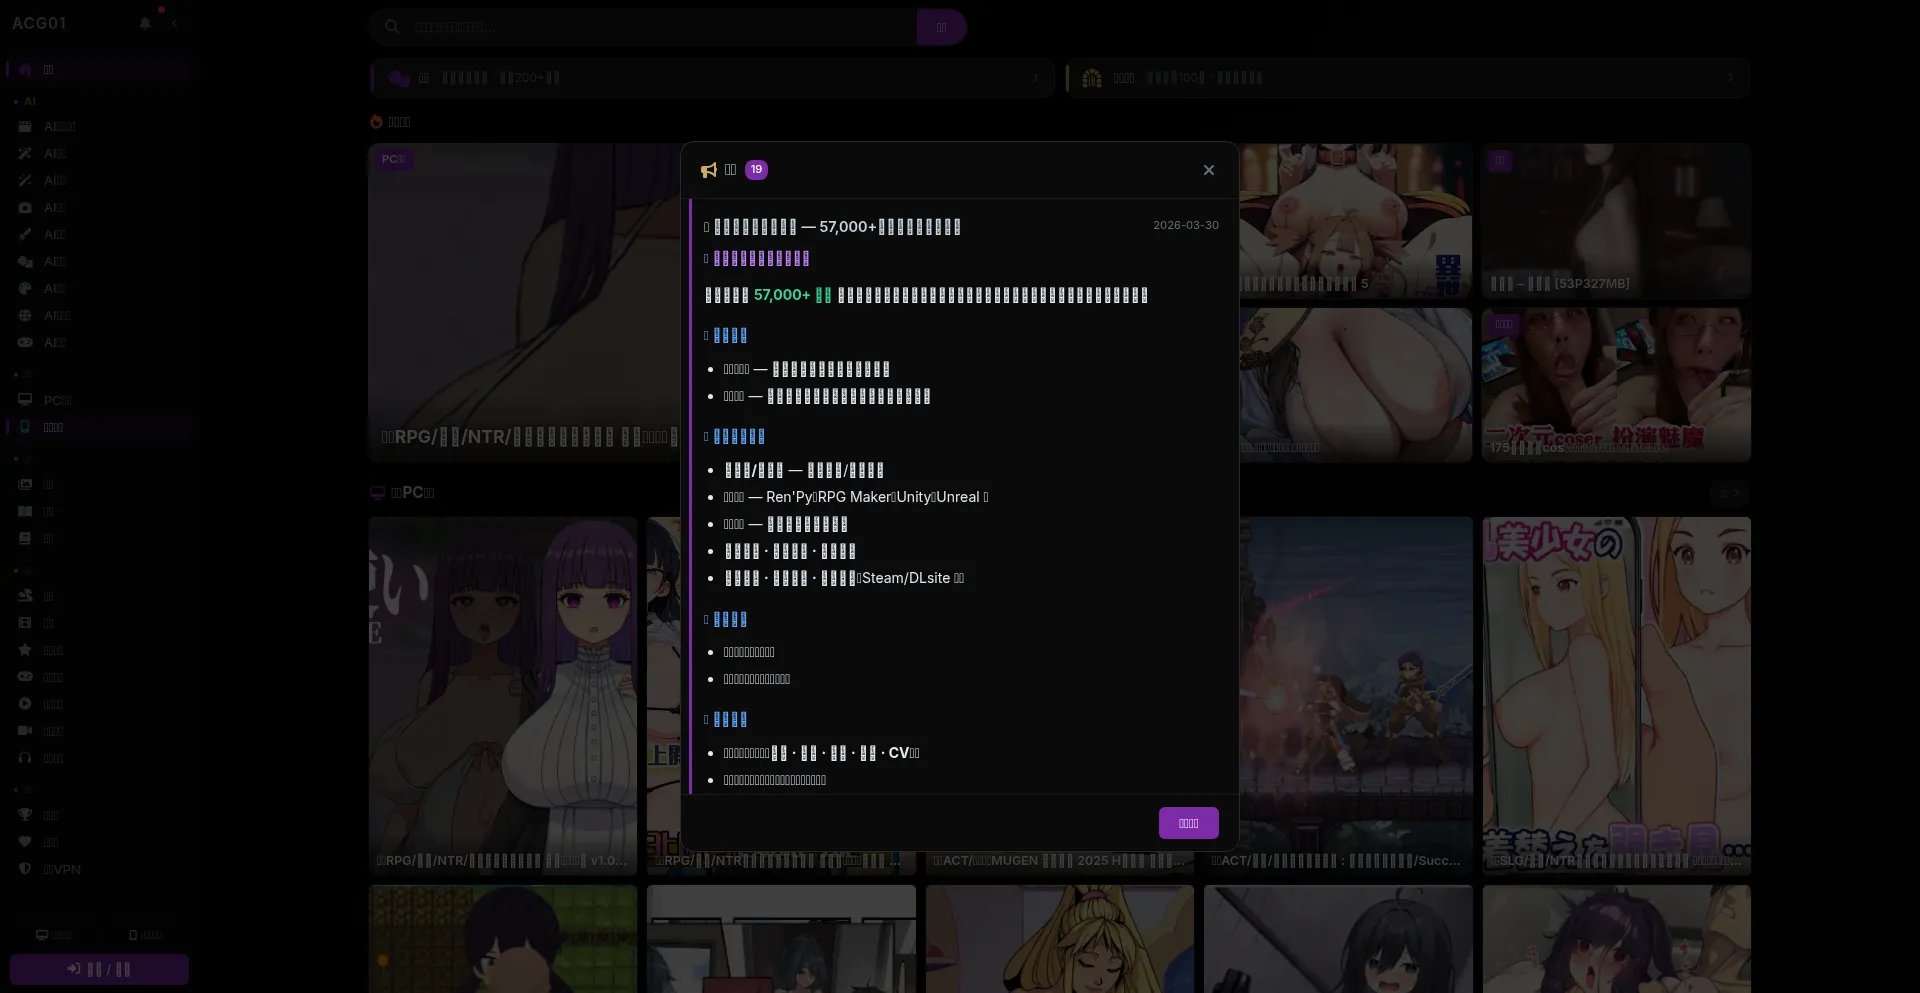The height and width of the screenshot is (993, 1920).
Task: Click the Ren'Py RPG Maker Unity Unreal line
Action: coord(856,497)
